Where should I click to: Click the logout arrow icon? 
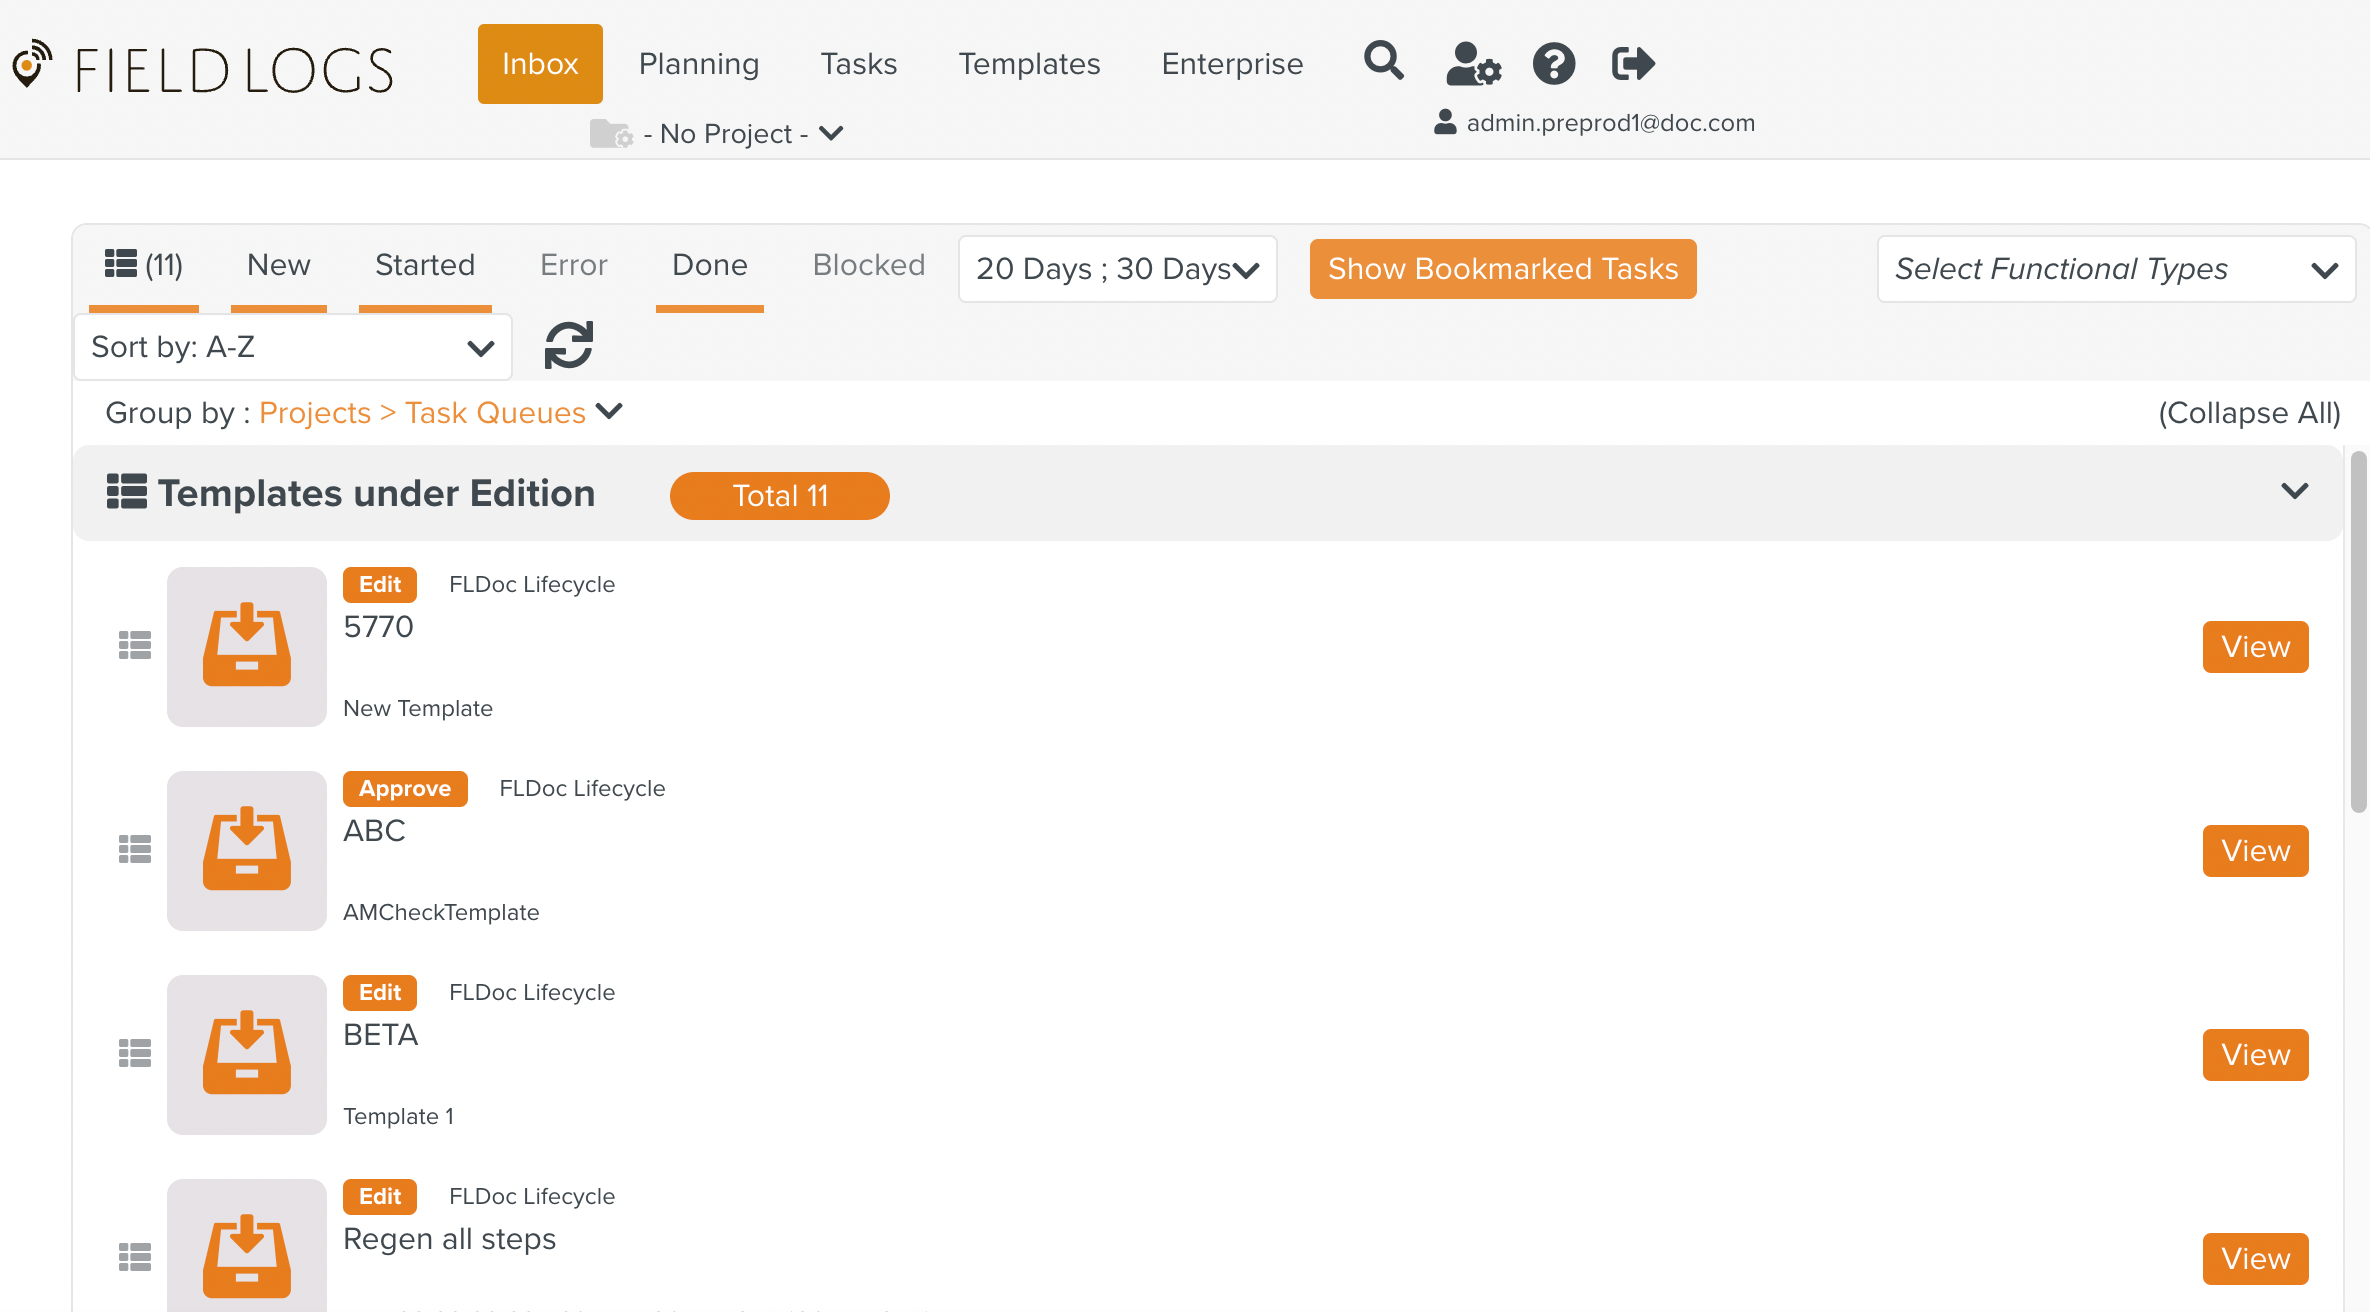tap(1633, 64)
